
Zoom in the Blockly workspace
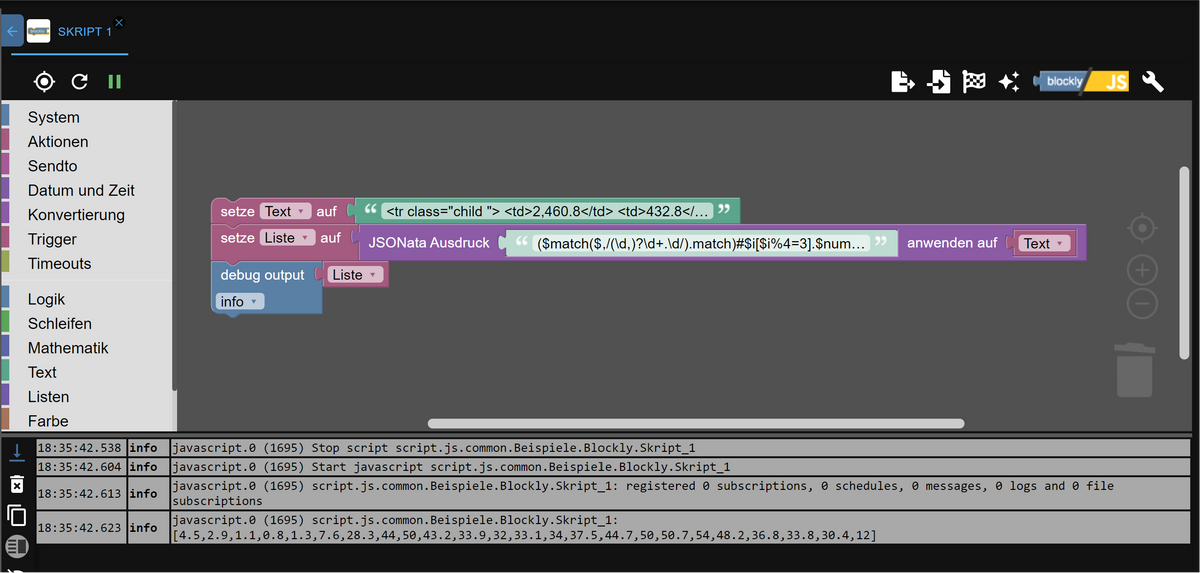[x=1142, y=270]
